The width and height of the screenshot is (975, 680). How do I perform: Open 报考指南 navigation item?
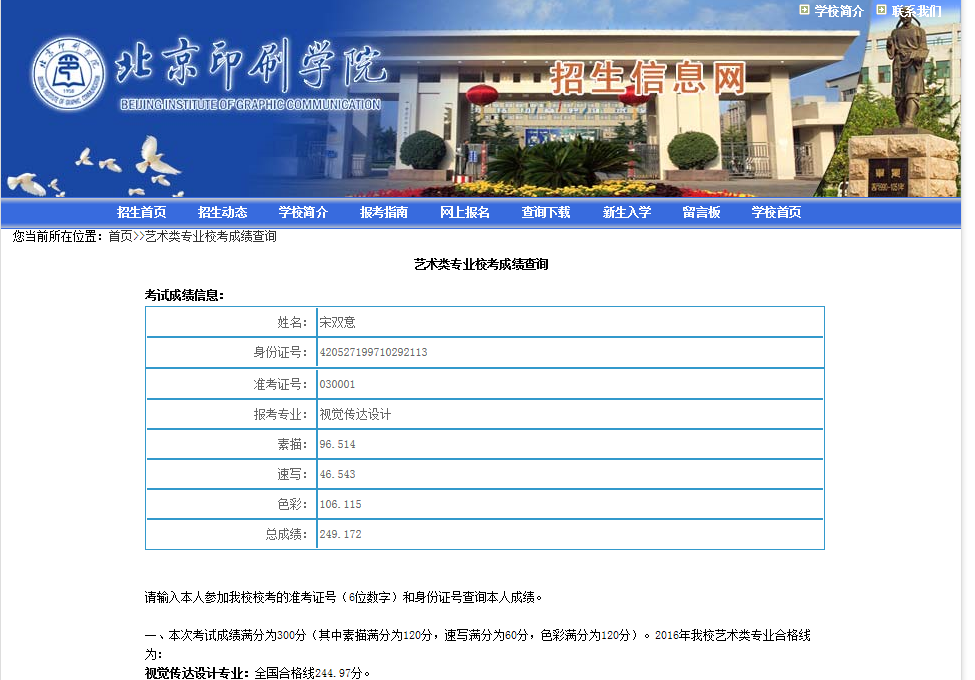[384, 213]
